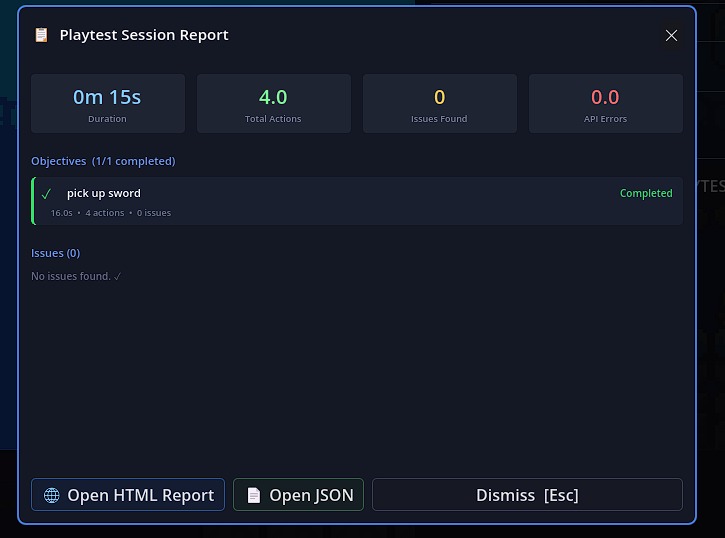
Task: Click the '0.0' API Errors value
Action: [x=605, y=97]
